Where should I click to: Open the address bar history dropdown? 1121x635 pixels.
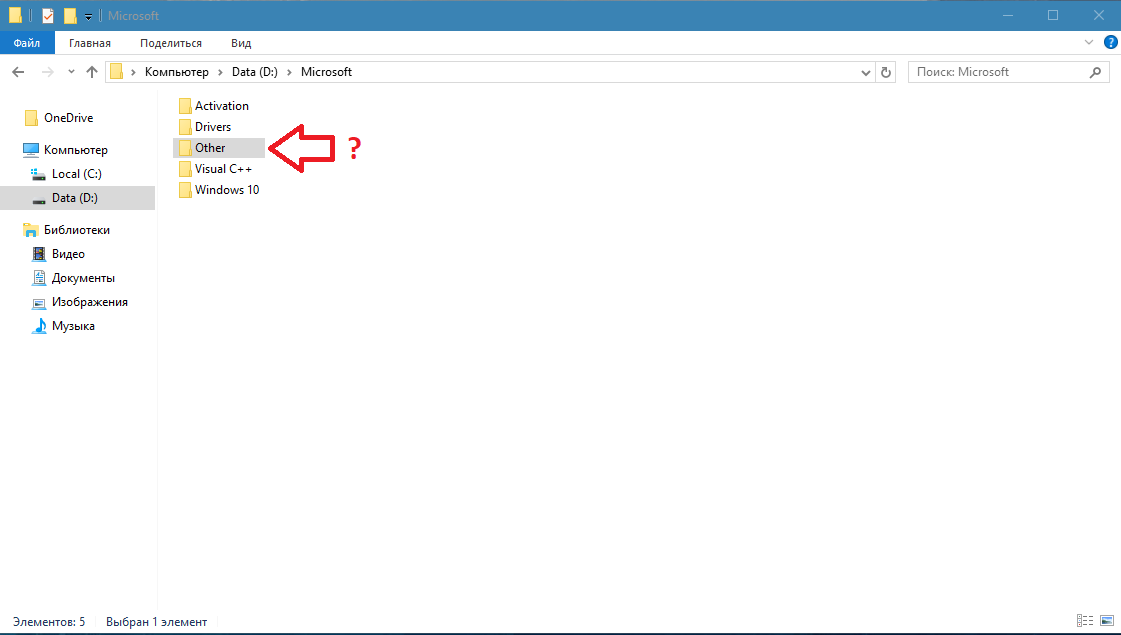click(x=866, y=72)
